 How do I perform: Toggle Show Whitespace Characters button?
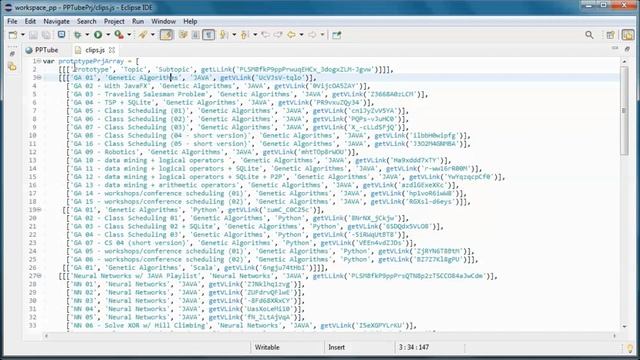[209, 35]
